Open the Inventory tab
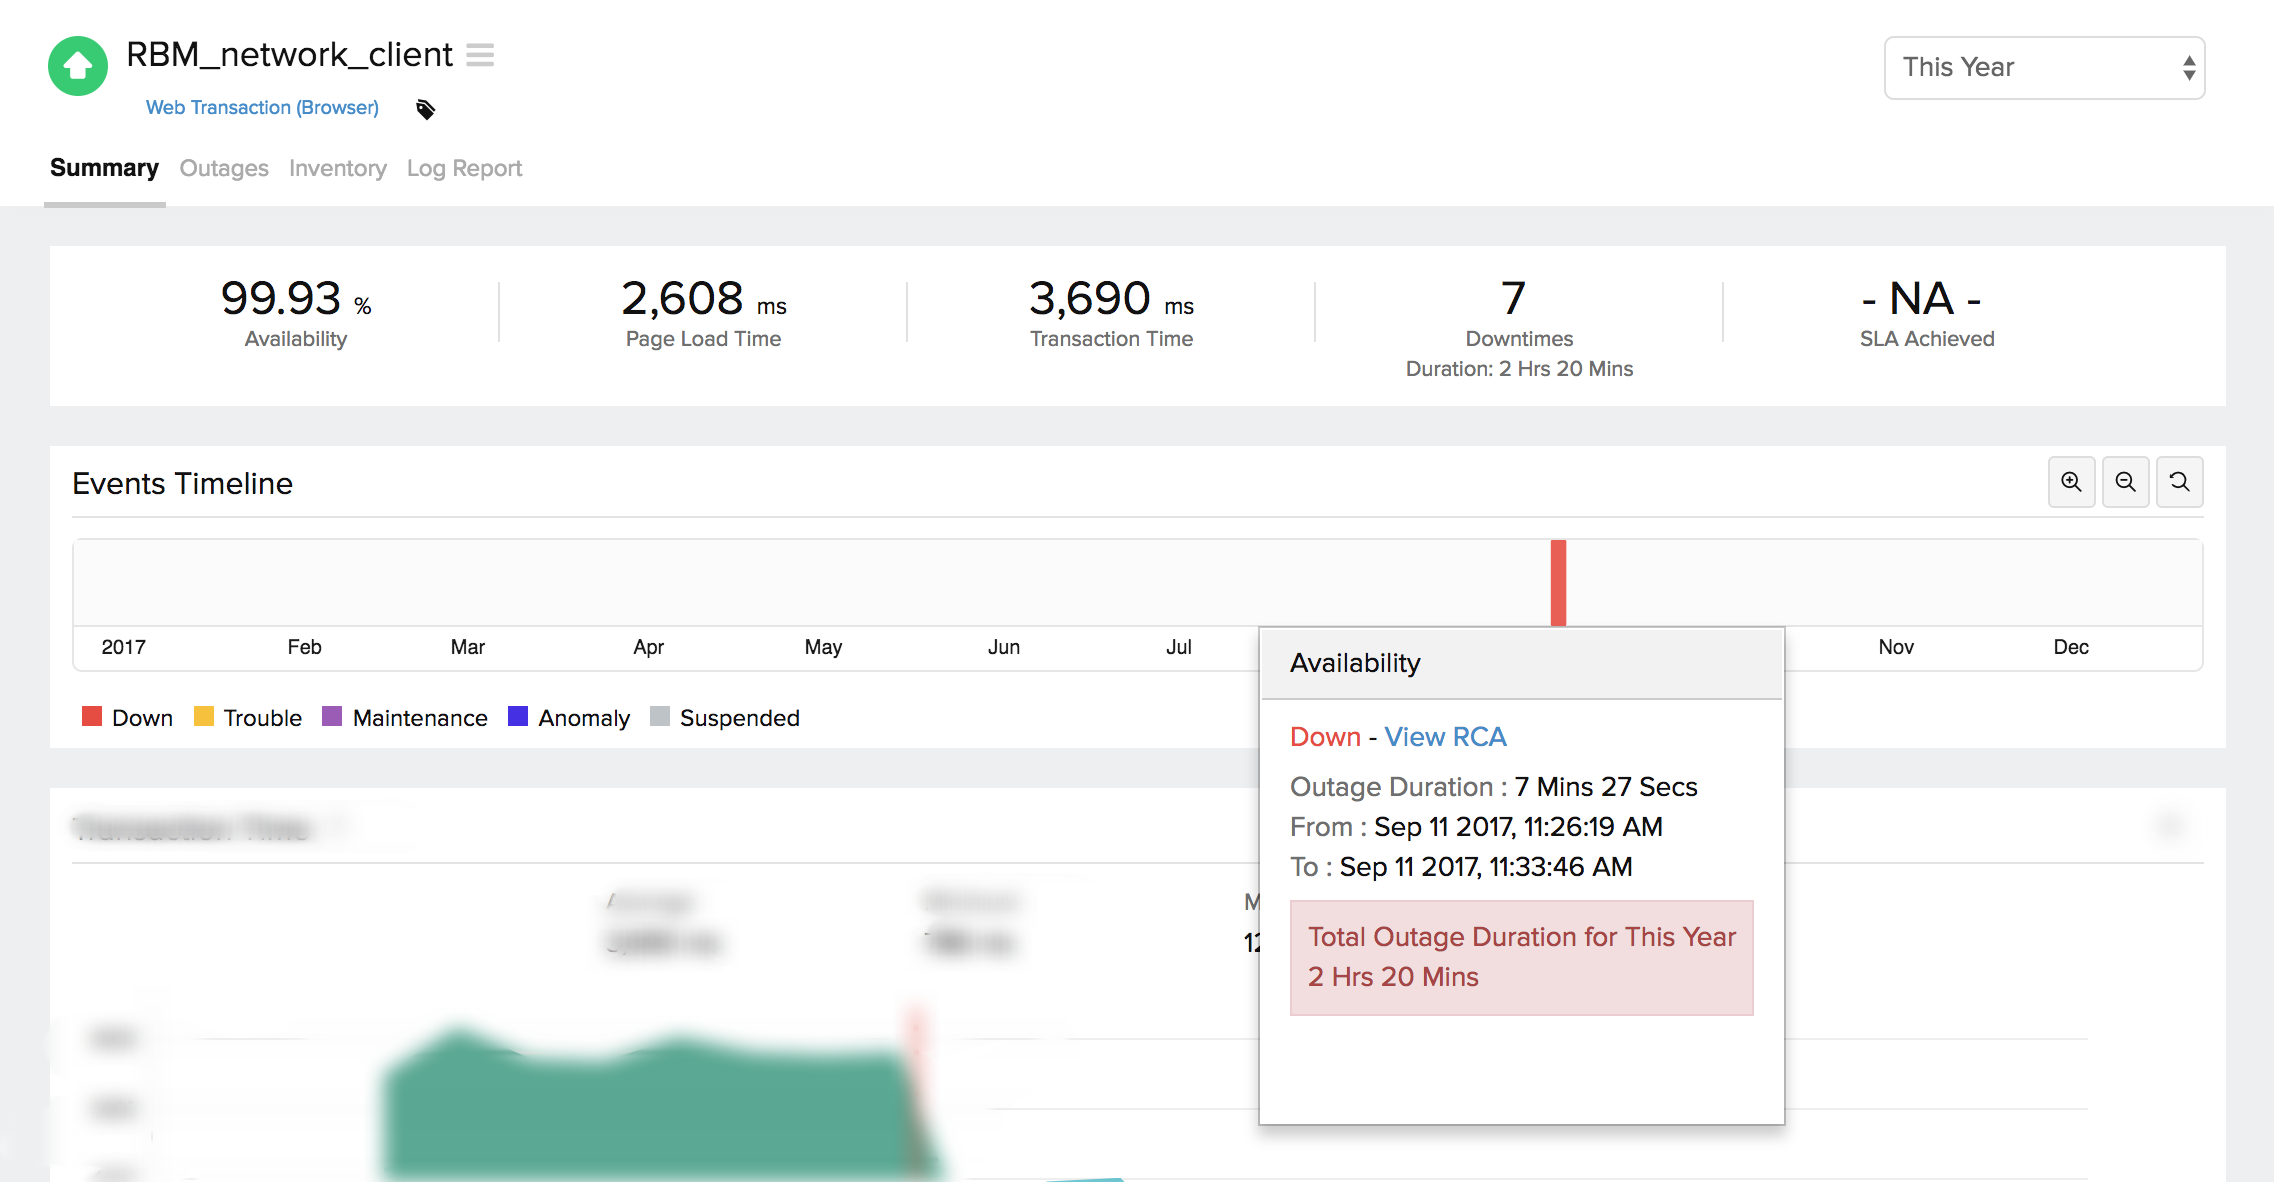Image resolution: width=2274 pixels, height=1182 pixels. coord(337,168)
